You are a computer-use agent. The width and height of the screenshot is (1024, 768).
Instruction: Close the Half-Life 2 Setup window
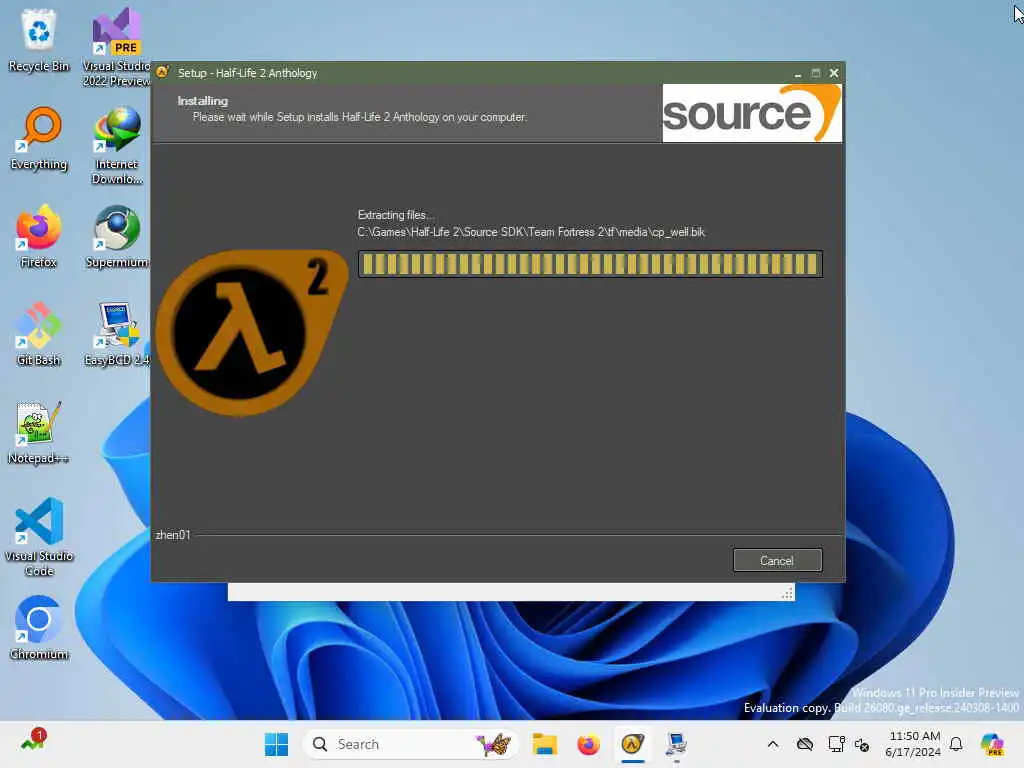(834, 73)
